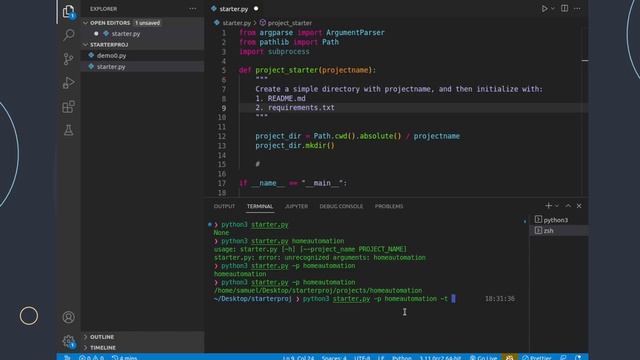The image size is (640, 360).
Task: Change the Python language mode in the status bar
Action: click(402, 357)
